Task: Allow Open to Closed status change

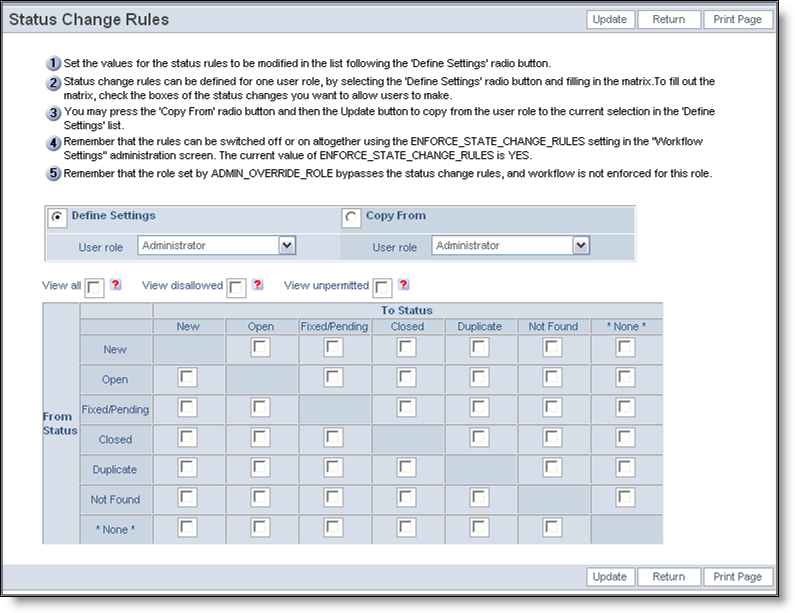Action: (406, 378)
